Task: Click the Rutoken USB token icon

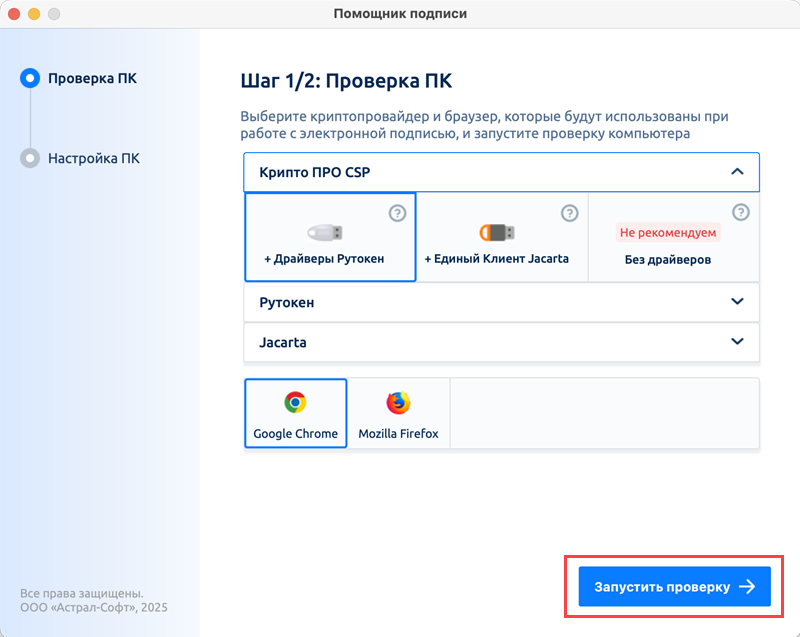Action: tap(324, 232)
